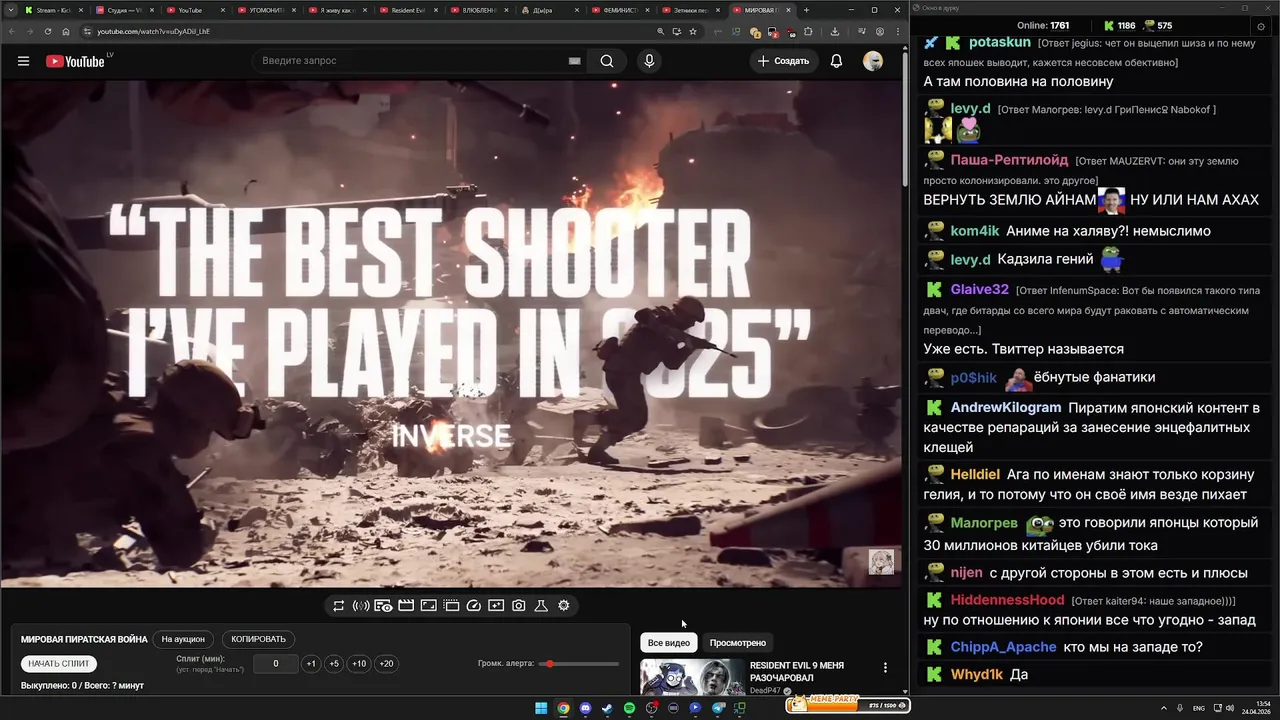Click the browser back arrow
This screenshot has width=1280, height=720.
11,31
